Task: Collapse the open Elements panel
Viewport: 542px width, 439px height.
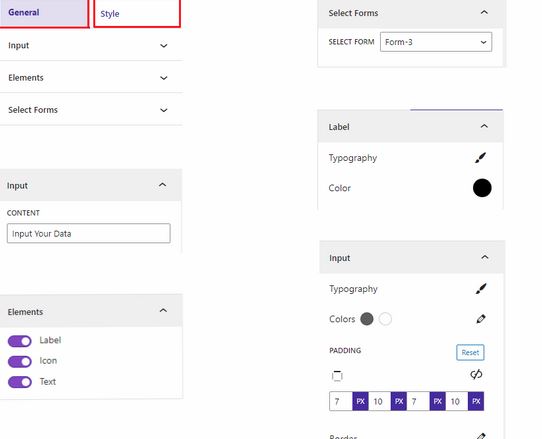Action: coord(163,310)
